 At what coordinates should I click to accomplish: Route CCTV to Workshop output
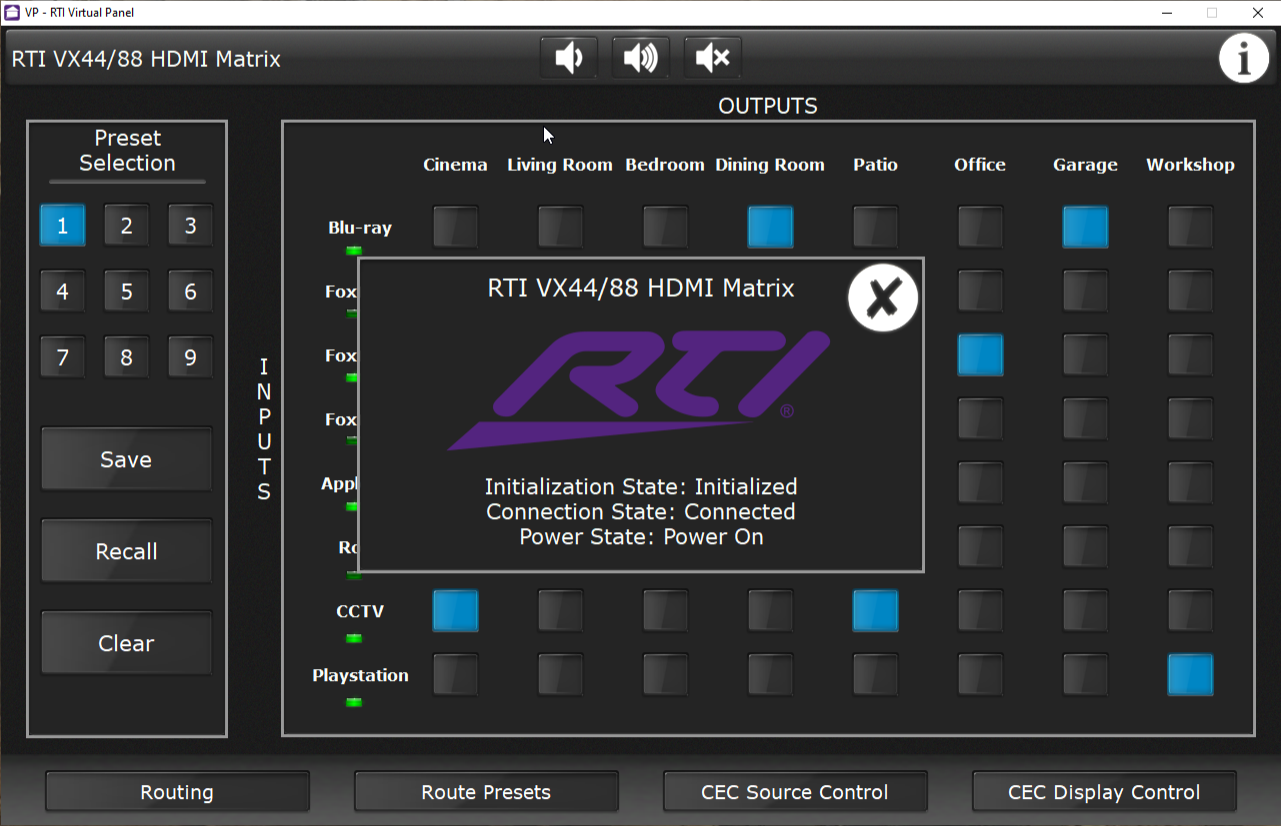(1190, 611)
